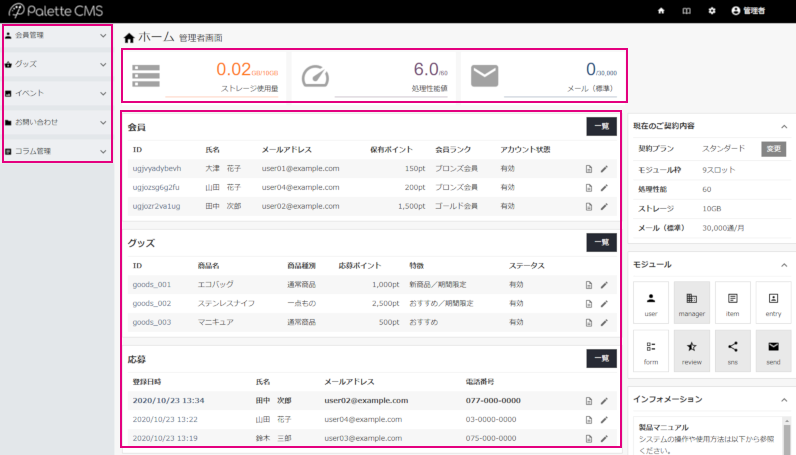Screen dimensions: 796x455
Task: Click the 処理性能値 progress bar
Action: tap(391, 96)
